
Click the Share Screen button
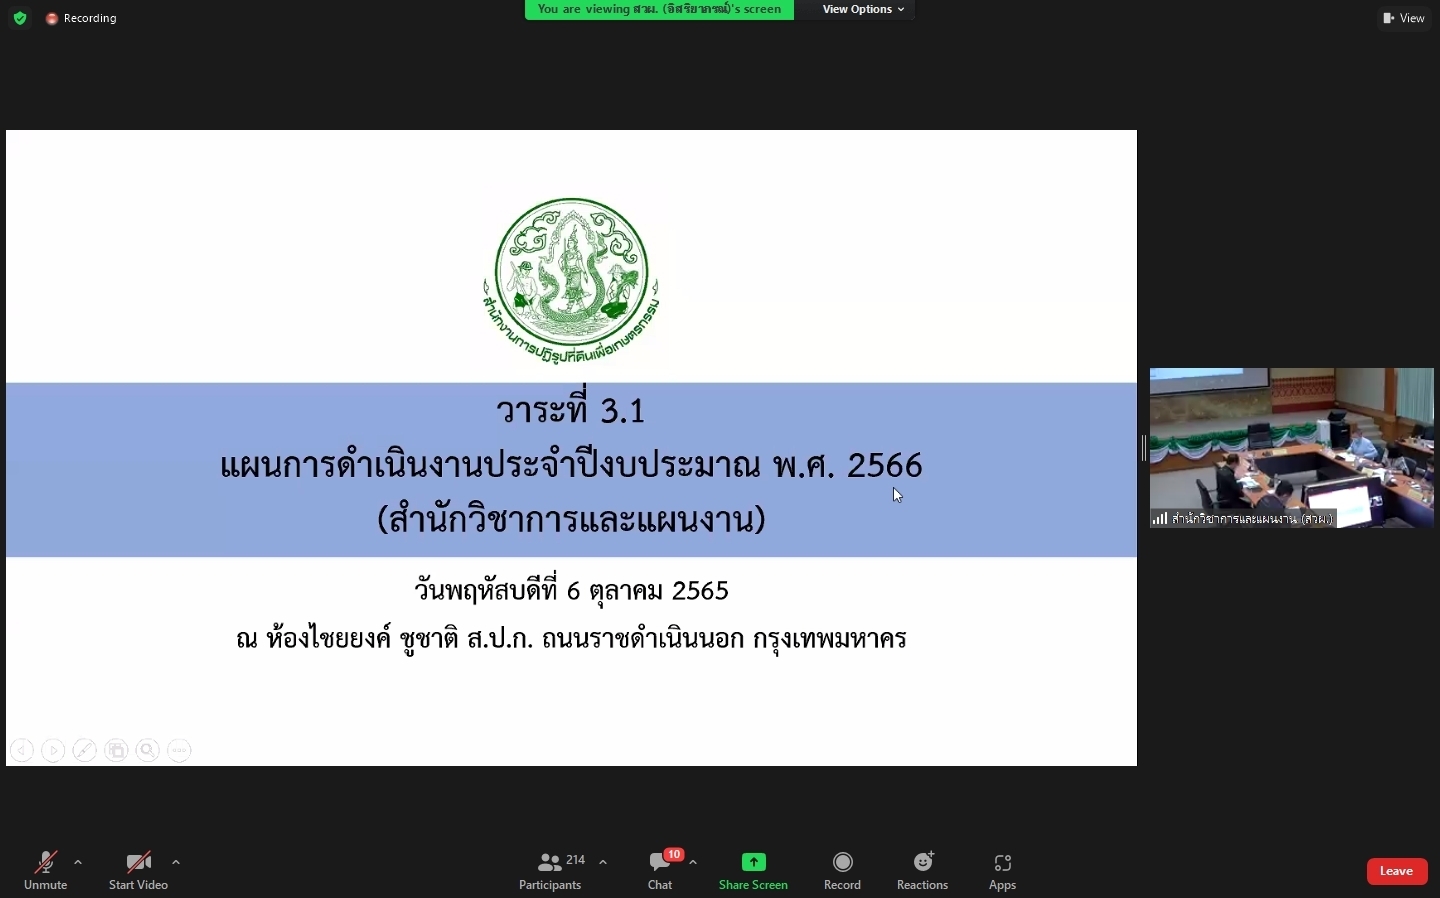(x=754, y=870)
